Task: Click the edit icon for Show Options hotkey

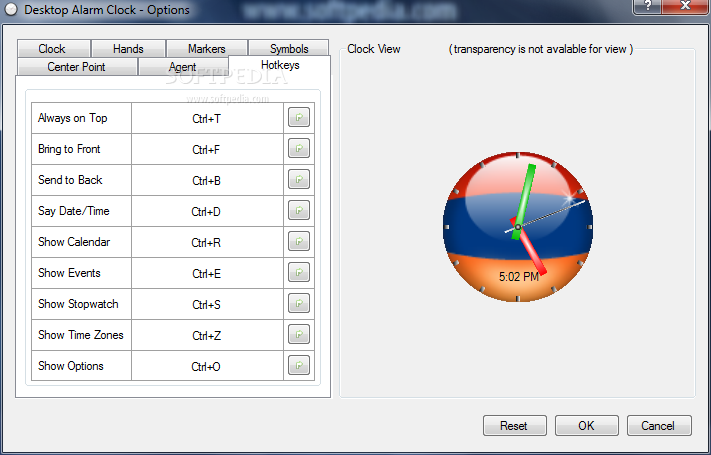Action: [x=299, y=365]
